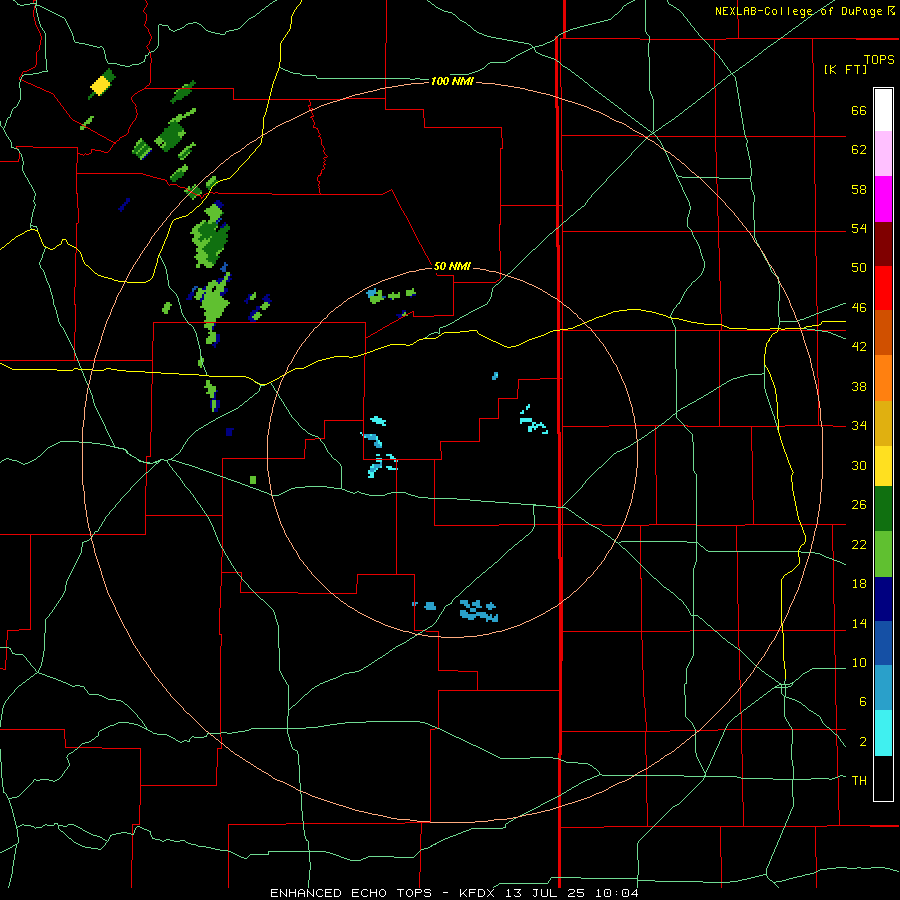Click the 'TH' legend label

click(859, 780)
